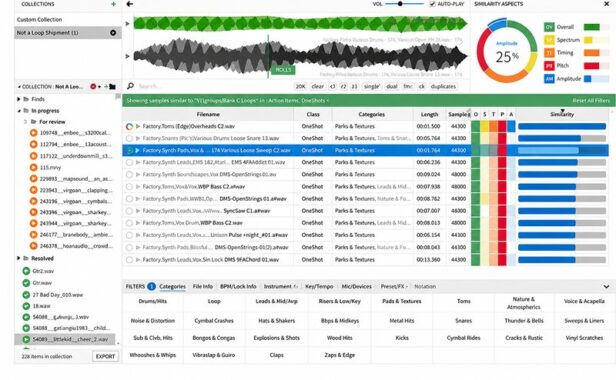The width and height of the screenshot is (616, 380).
Task: Close the Similarity Aspects panel
Action: tap(607, 4)
